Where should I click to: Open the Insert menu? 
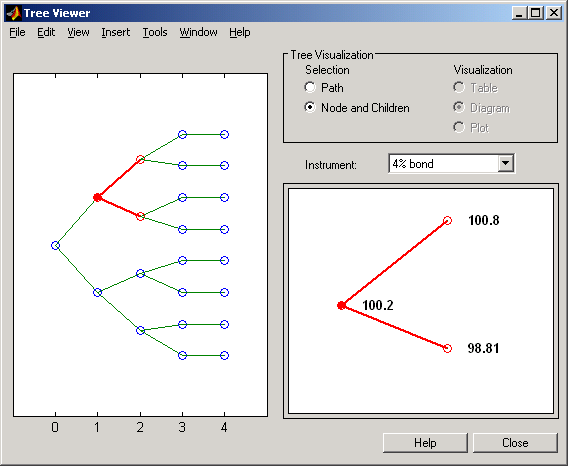(116, 33)
